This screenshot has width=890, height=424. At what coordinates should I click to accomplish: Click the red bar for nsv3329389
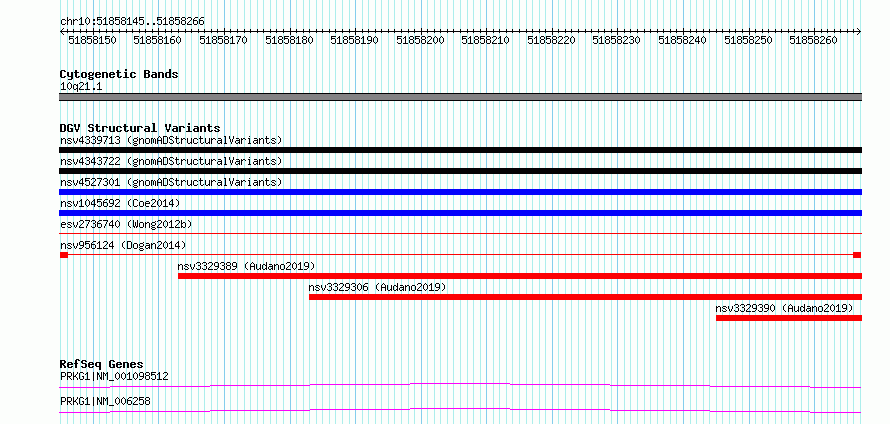(520, 276)
